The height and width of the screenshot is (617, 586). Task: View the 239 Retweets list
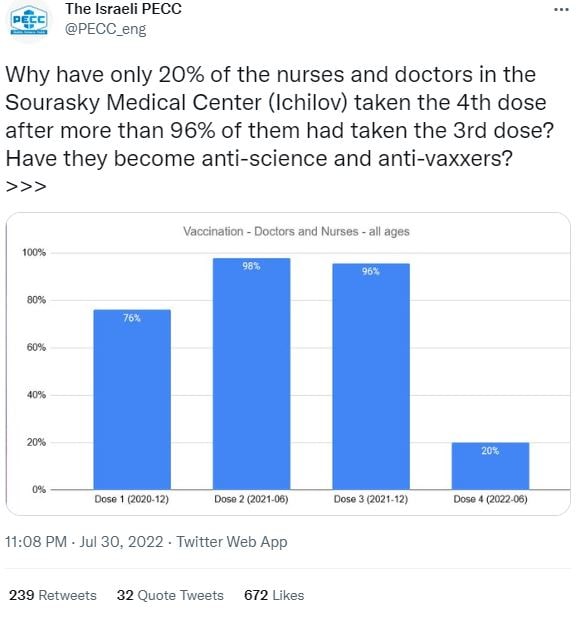tap(53, 595)
